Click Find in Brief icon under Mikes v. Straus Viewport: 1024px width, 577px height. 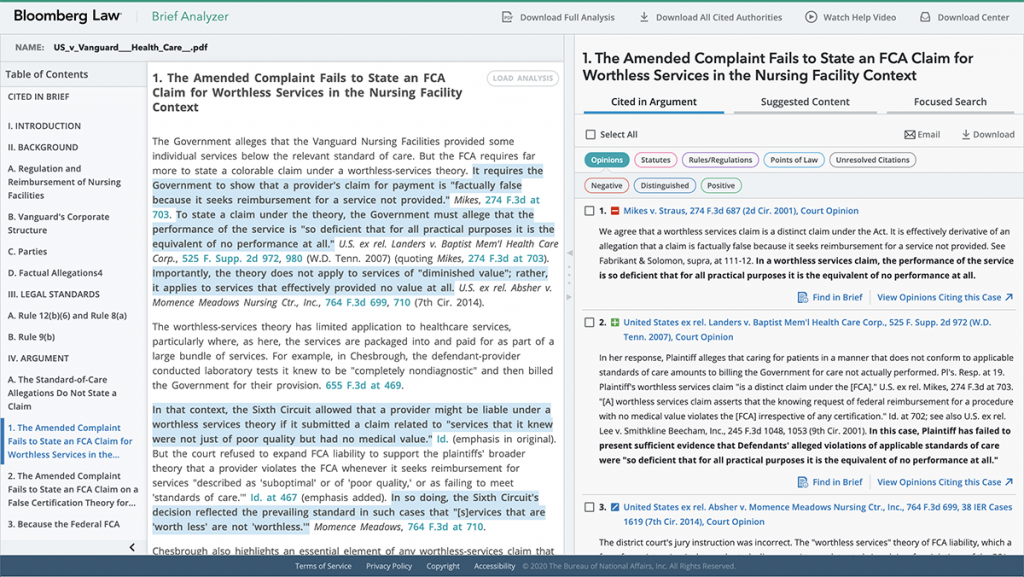click(x=803, y=298)
